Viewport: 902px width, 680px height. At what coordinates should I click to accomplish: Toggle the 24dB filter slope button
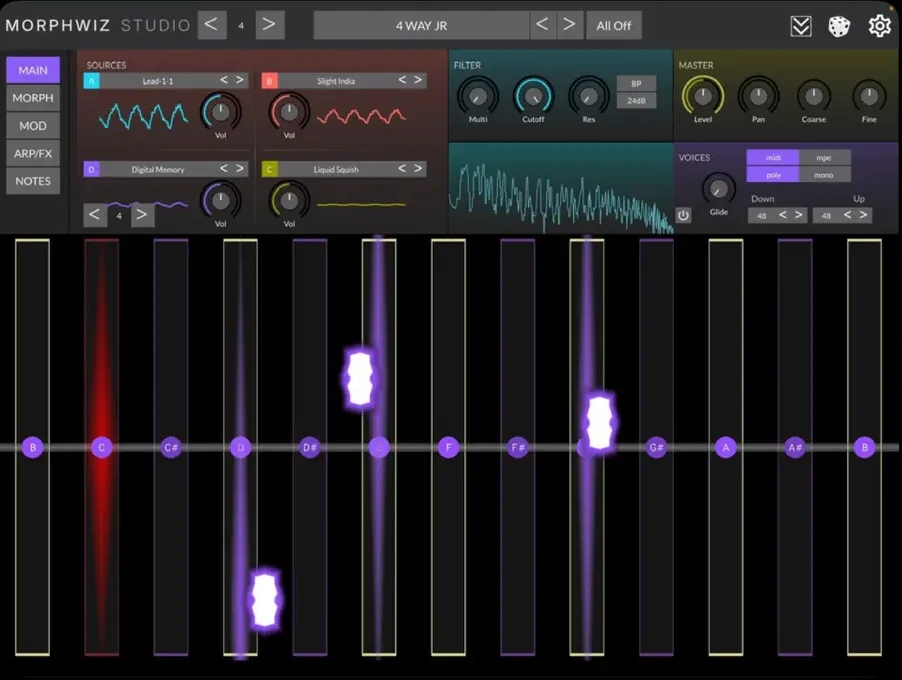[x=636, y=101]
